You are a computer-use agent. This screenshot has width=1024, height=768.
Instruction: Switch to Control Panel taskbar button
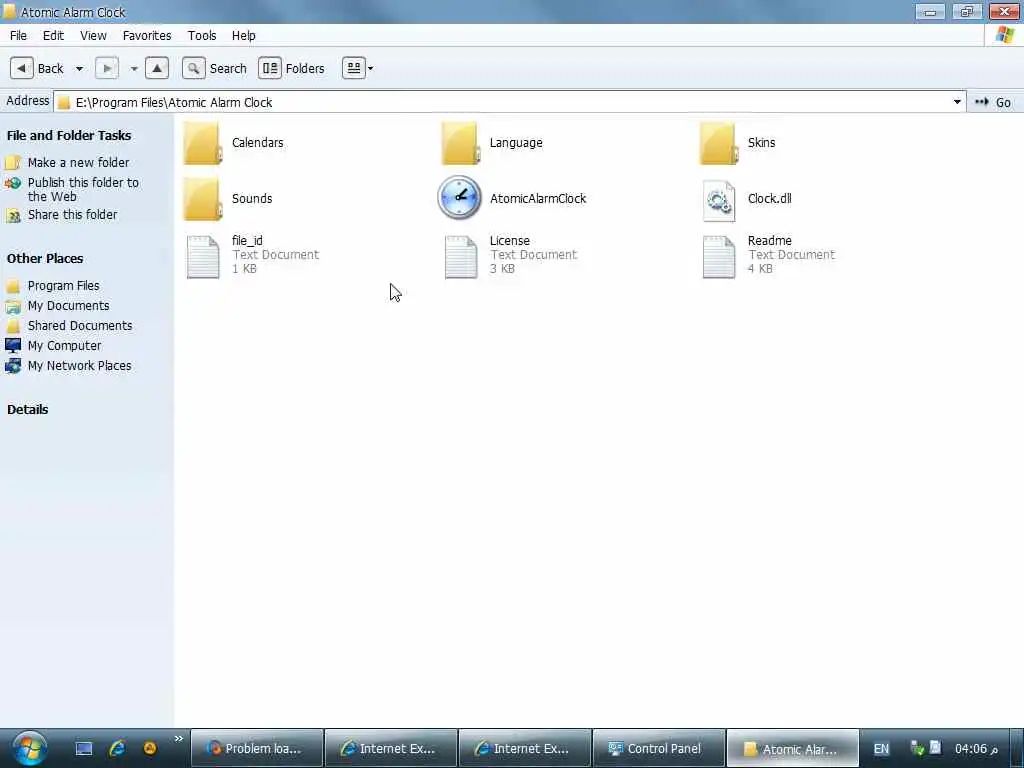pyautogui.click(x=658, y=748)
